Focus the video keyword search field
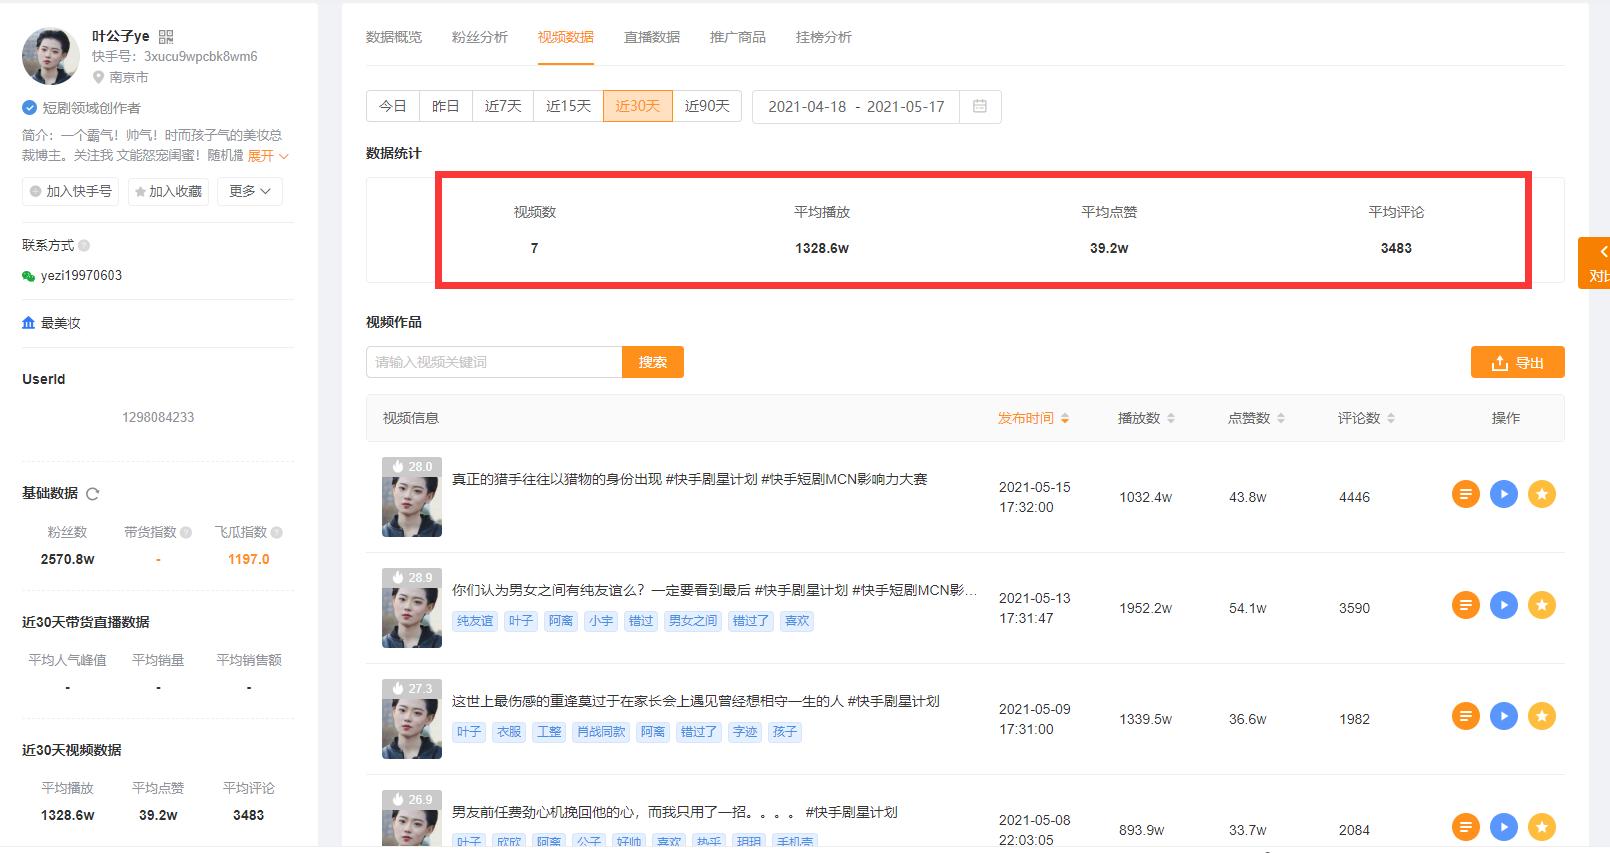The height and width of the screenshot is (853, 1610). pos(494,362)
